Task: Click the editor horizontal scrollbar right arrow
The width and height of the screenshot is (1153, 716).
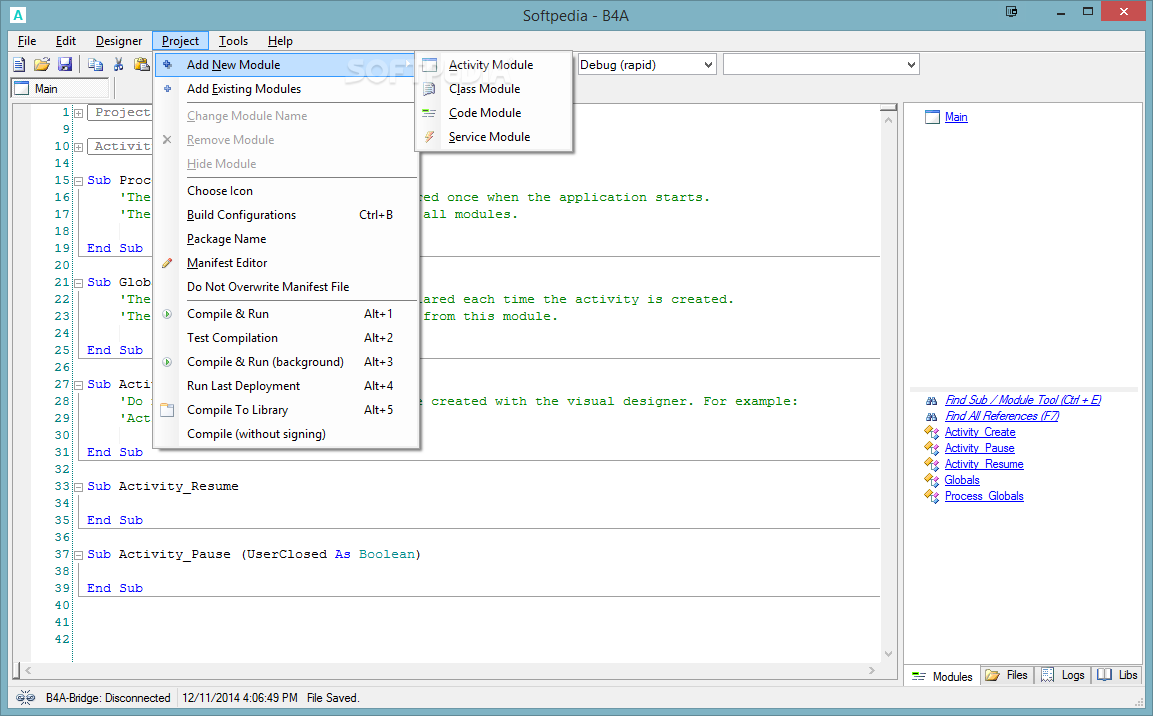Action: [872, 670]
